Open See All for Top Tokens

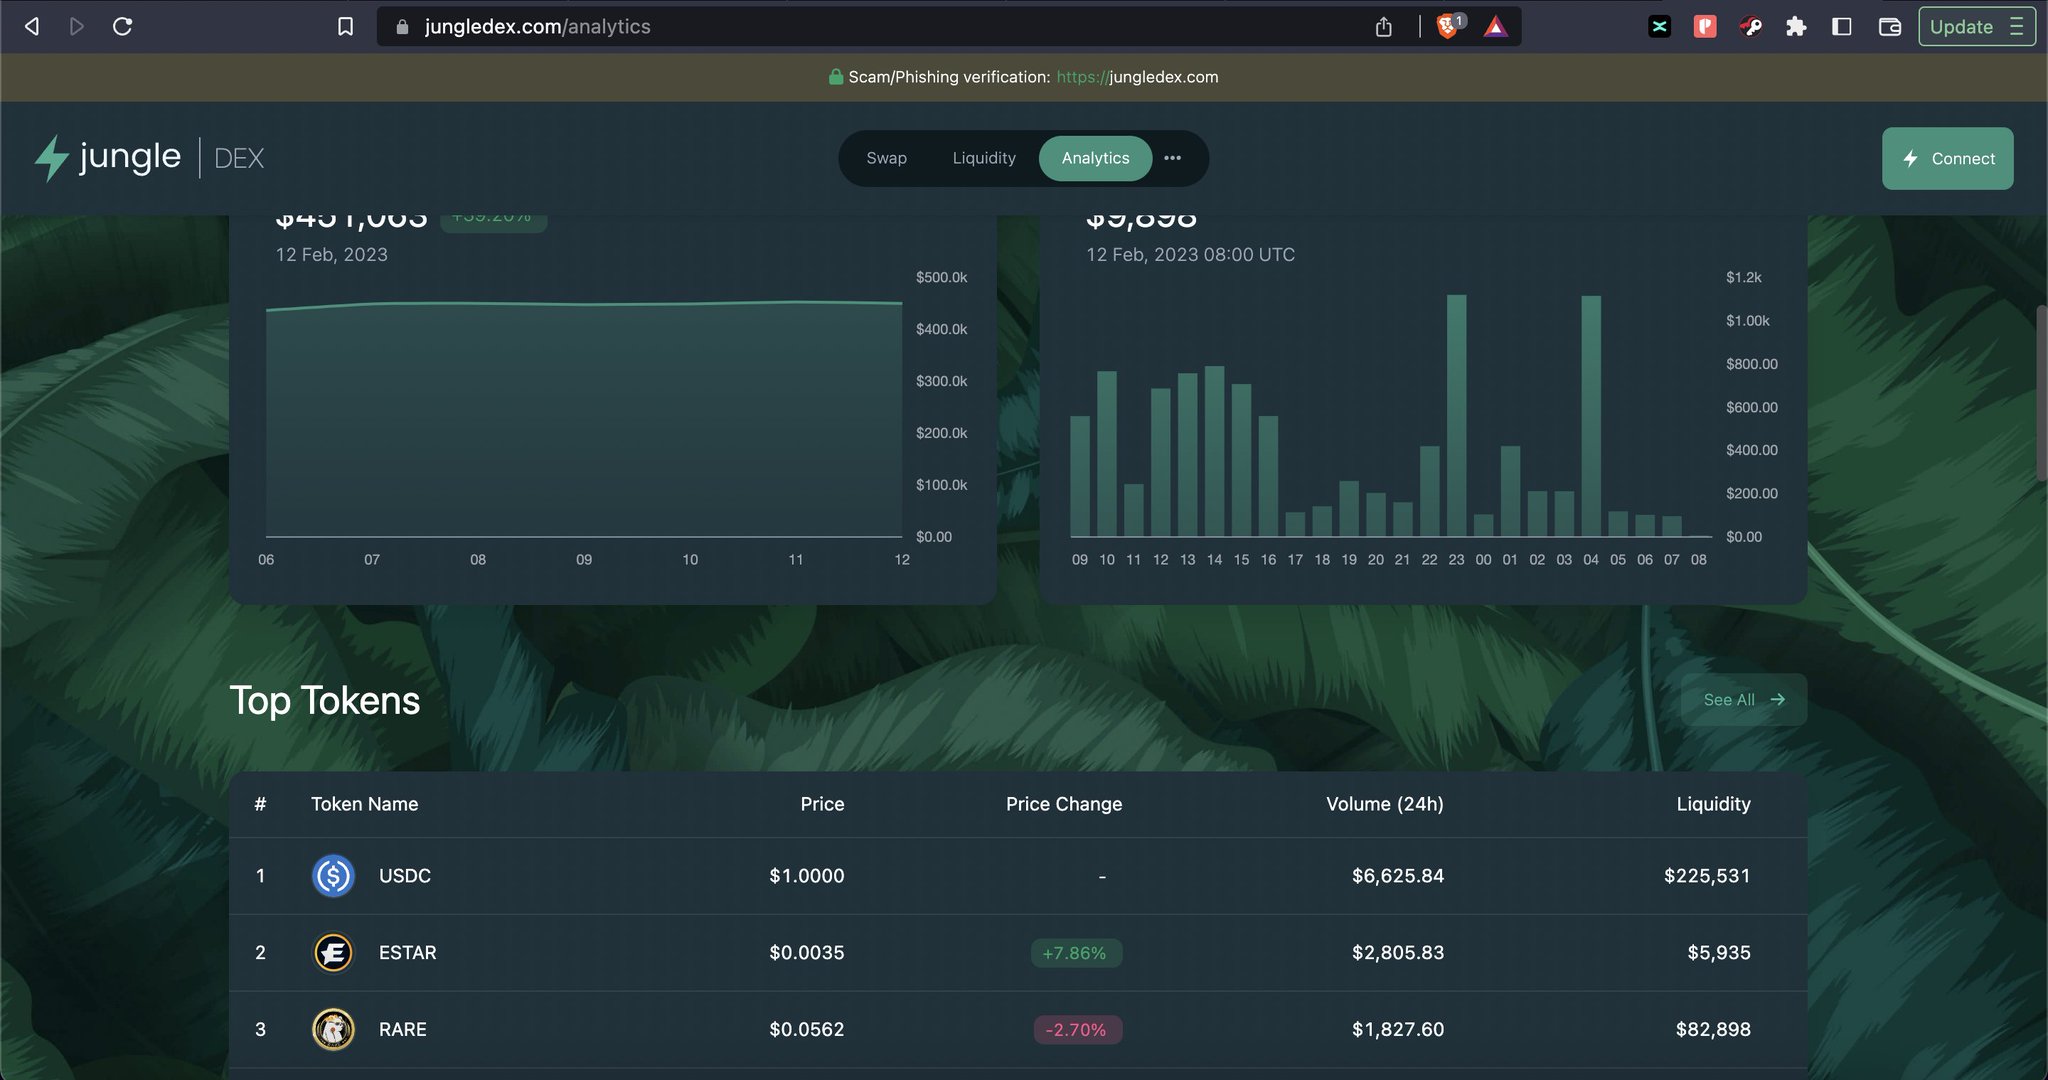point(1741,700)
